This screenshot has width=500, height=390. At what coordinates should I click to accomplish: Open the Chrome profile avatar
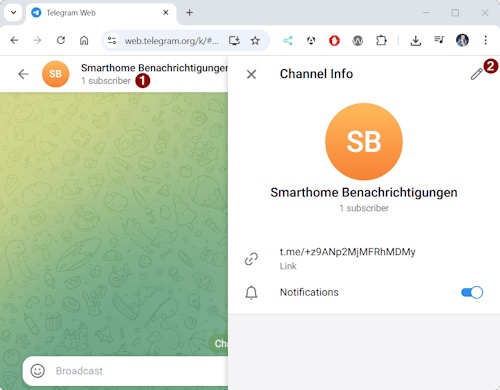pos(462,40)
